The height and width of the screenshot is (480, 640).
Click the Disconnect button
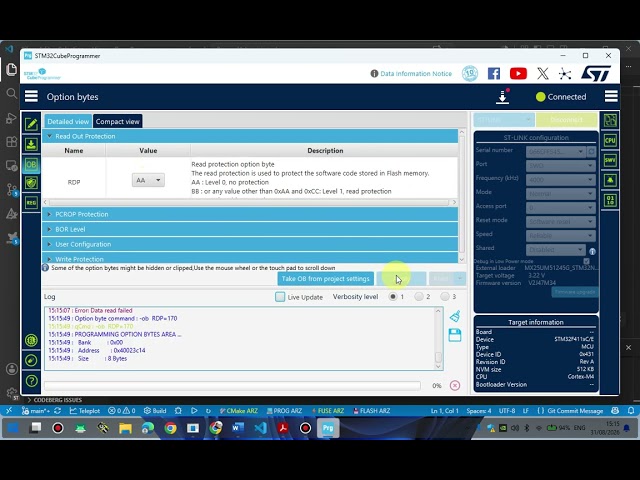[x=567, y=120]
